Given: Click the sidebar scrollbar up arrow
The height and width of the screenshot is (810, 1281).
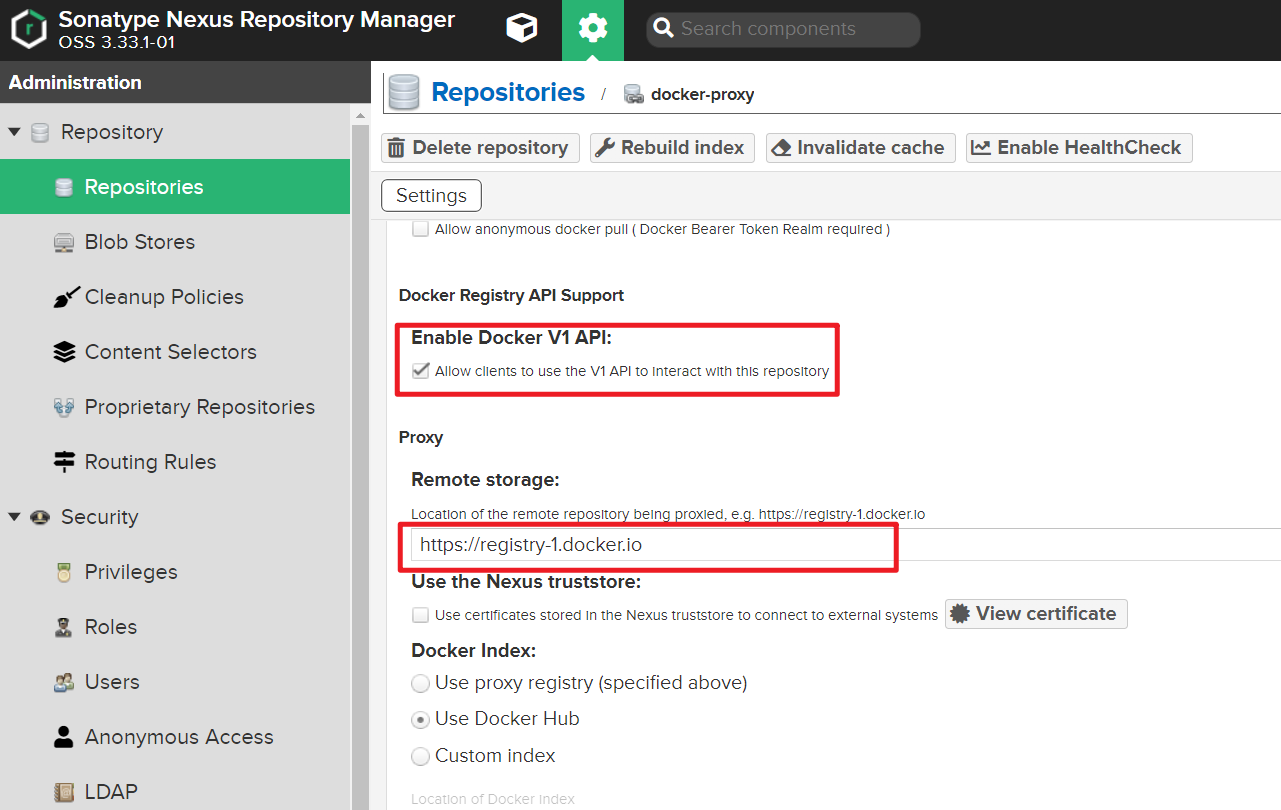Looking at the screenshot, I should click(x=360, y=116).
